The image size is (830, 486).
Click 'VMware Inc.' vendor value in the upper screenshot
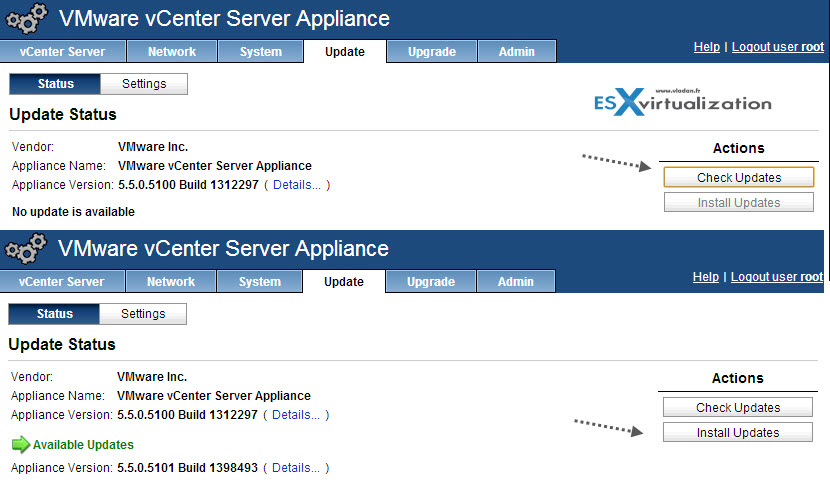[x=153, y=147]
